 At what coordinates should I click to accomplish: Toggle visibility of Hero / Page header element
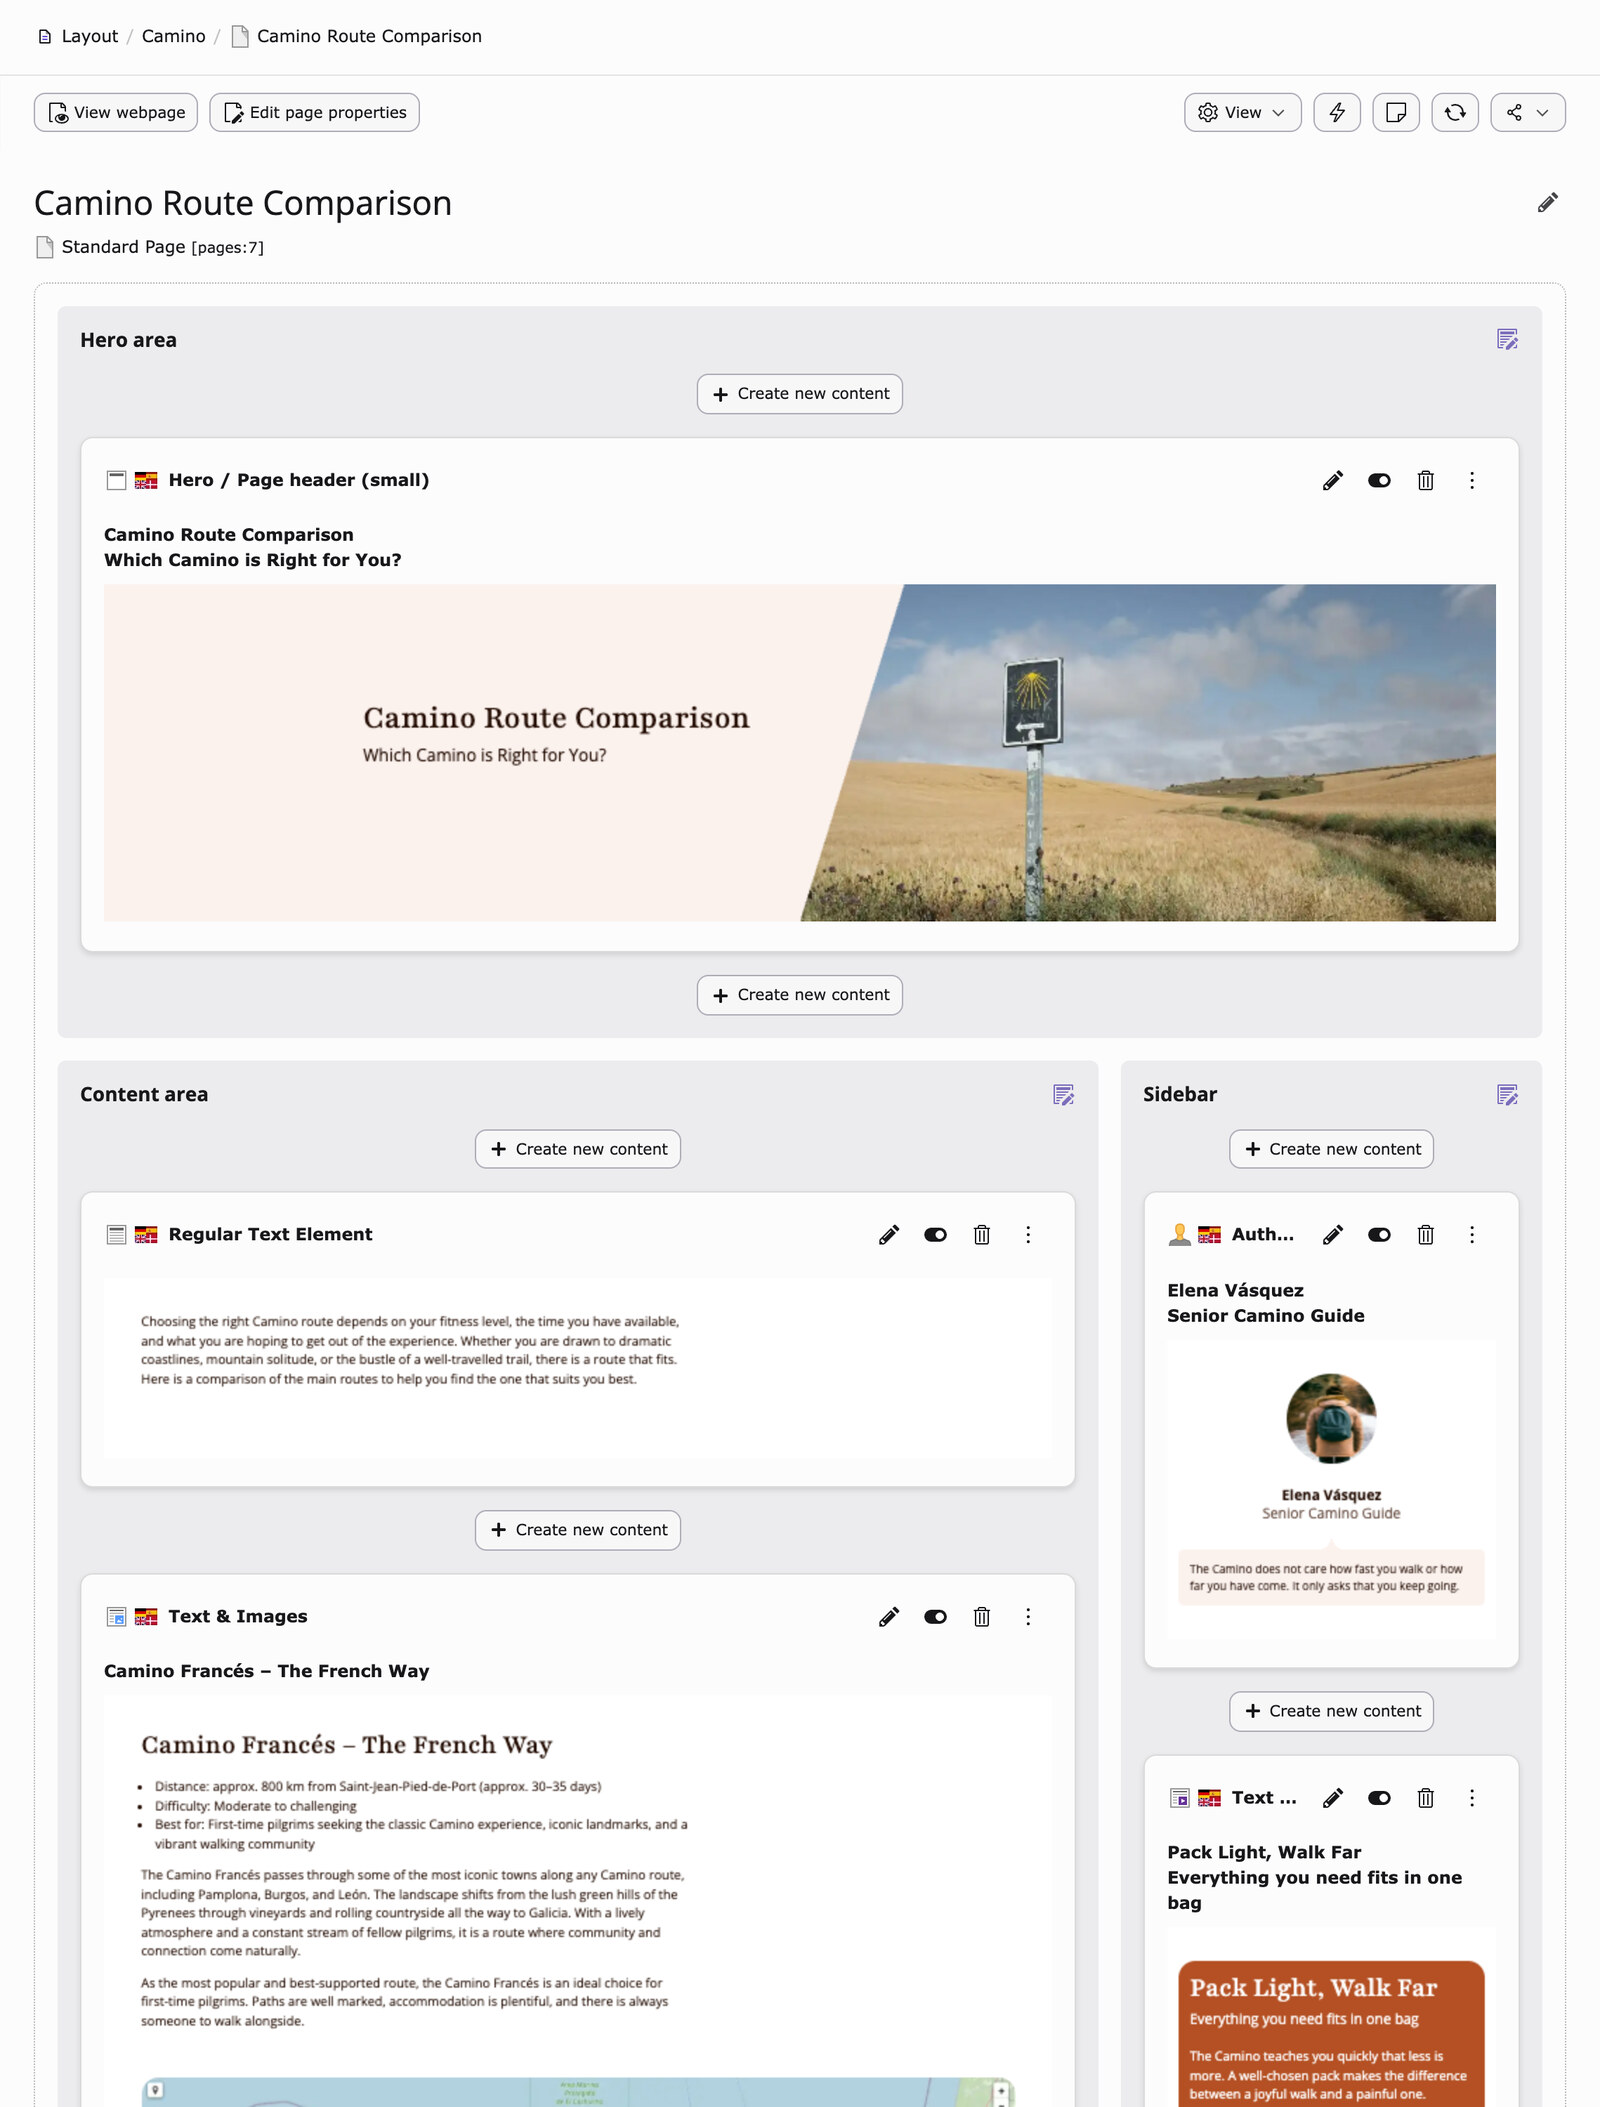tap(1379, 481)
